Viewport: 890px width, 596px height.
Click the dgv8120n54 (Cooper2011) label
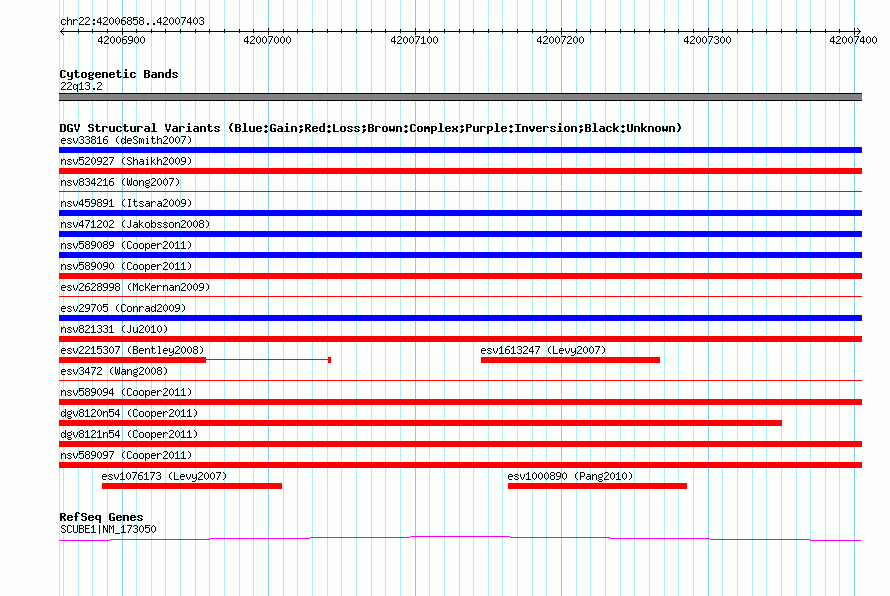129,413
